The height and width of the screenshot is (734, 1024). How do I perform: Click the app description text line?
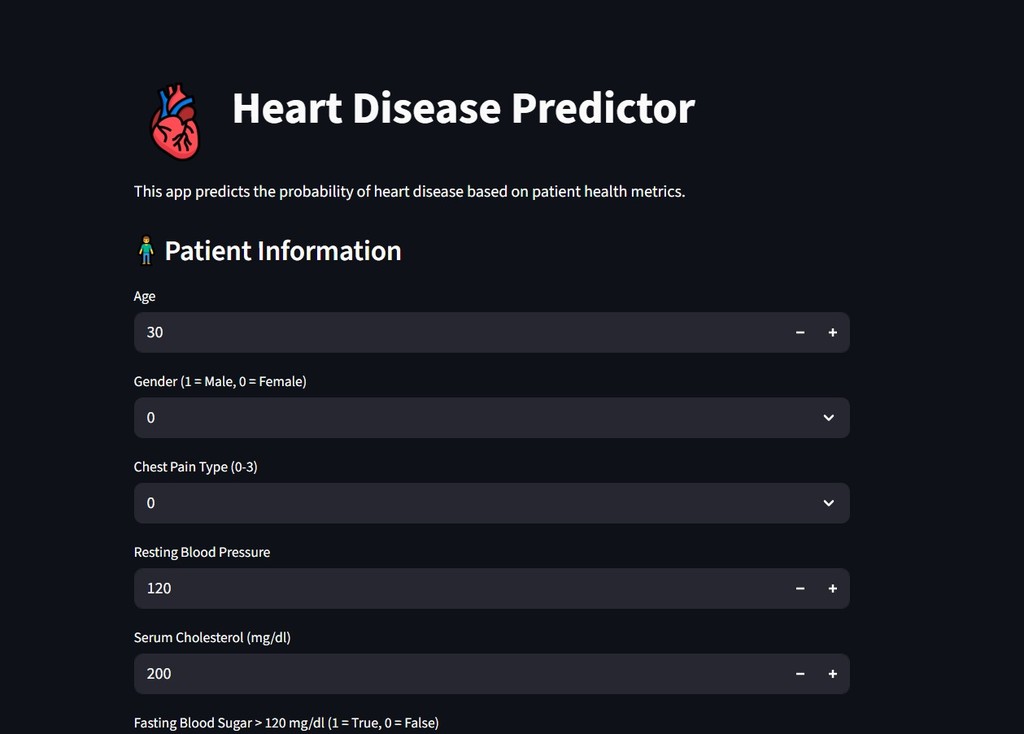pos(409,191)
